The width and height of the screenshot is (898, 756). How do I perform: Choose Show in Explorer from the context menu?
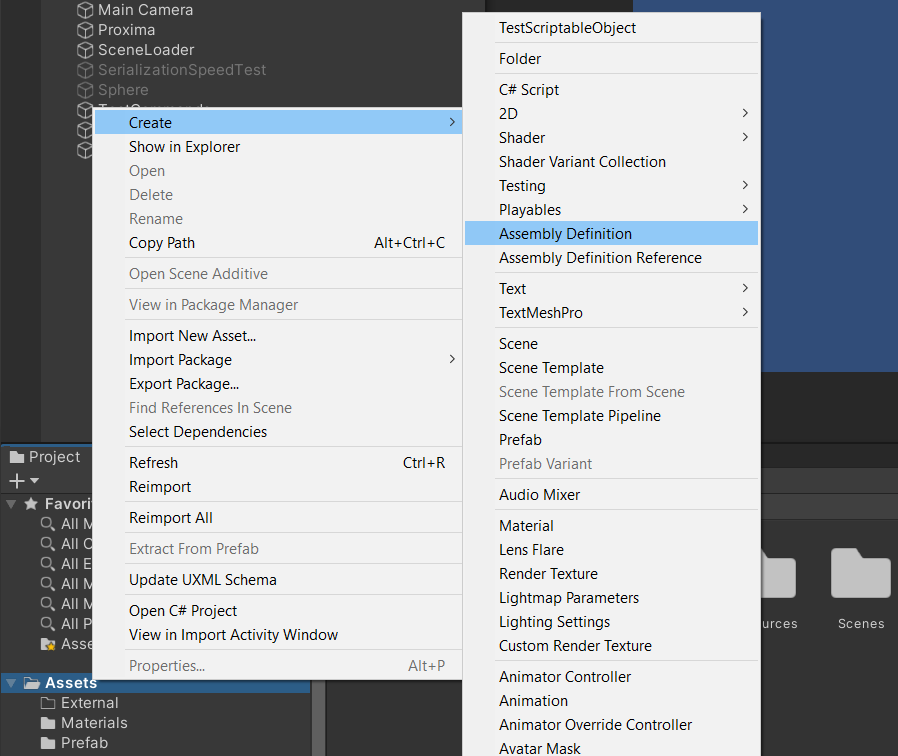coord(184,146)
